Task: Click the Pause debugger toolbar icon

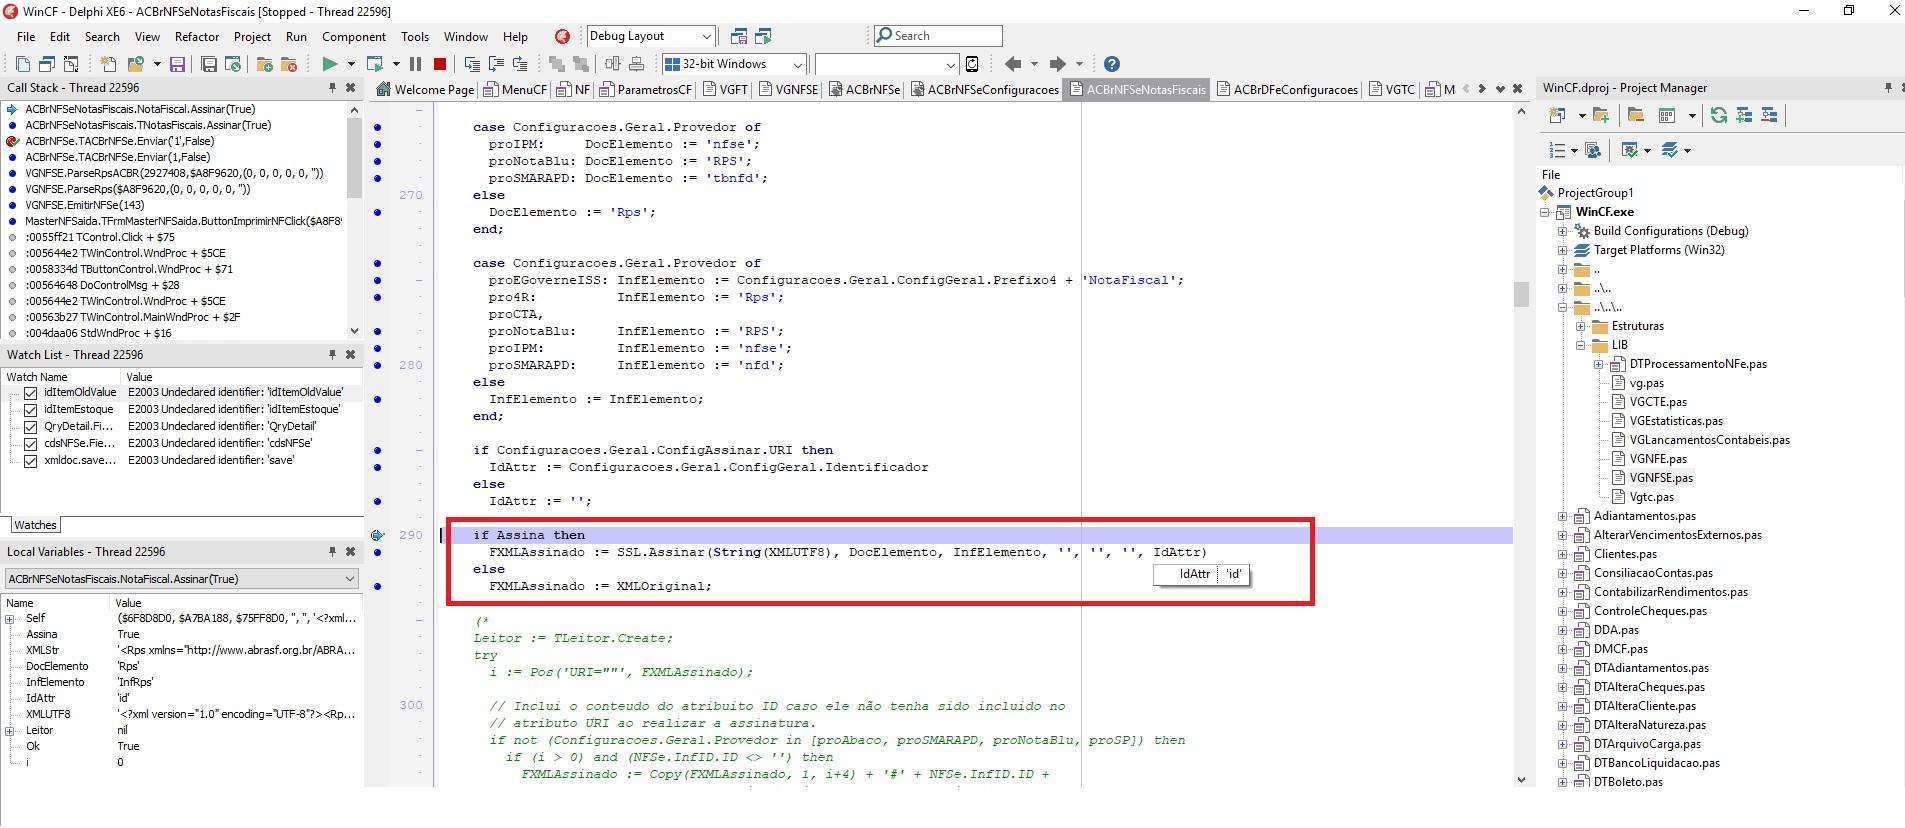Action: pos(415,64)
